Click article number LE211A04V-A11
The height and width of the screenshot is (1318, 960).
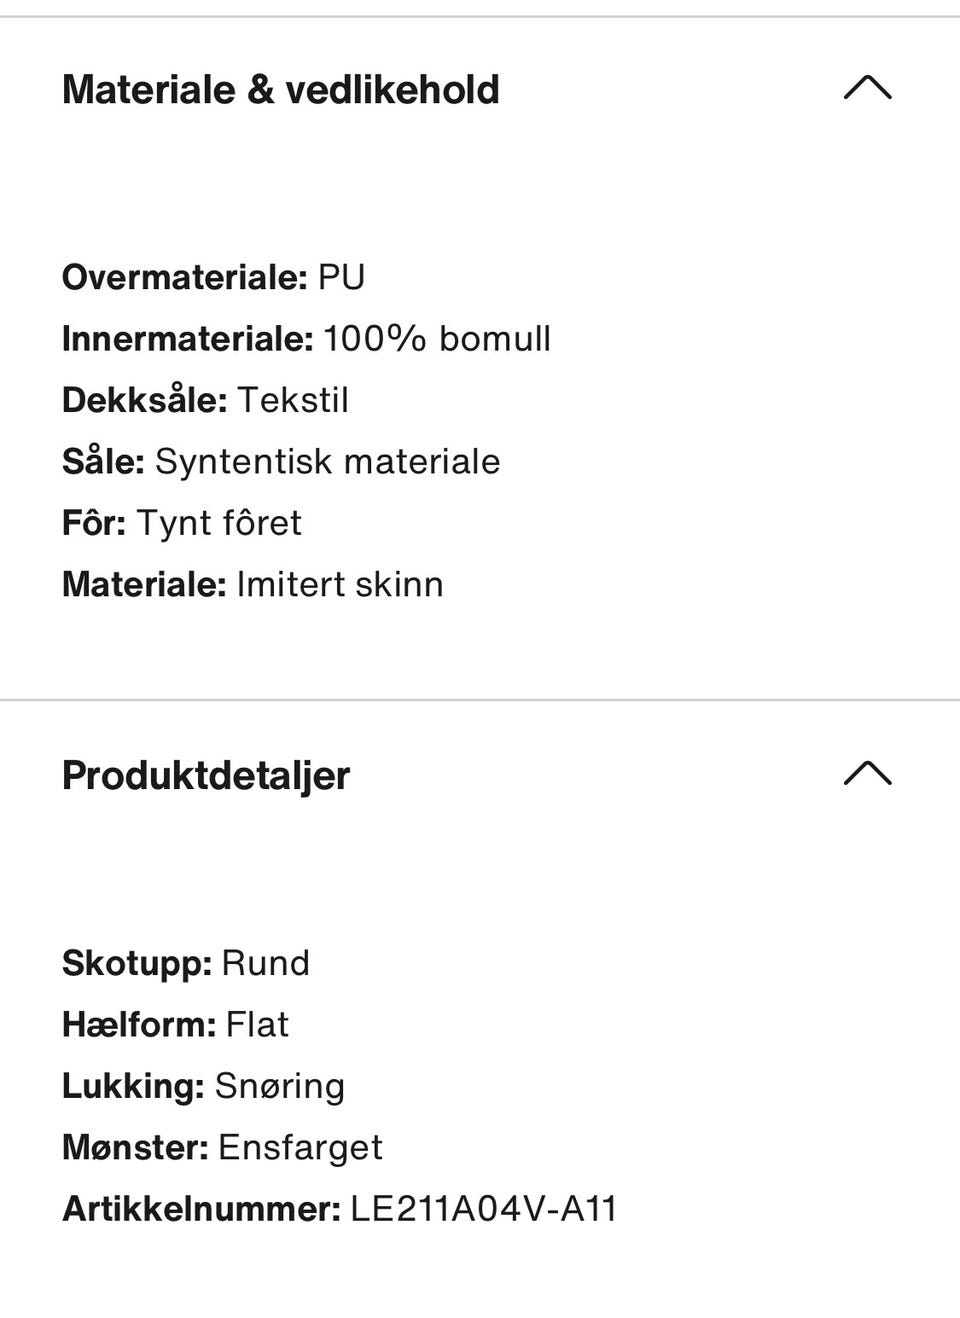tap(483, 1209)
